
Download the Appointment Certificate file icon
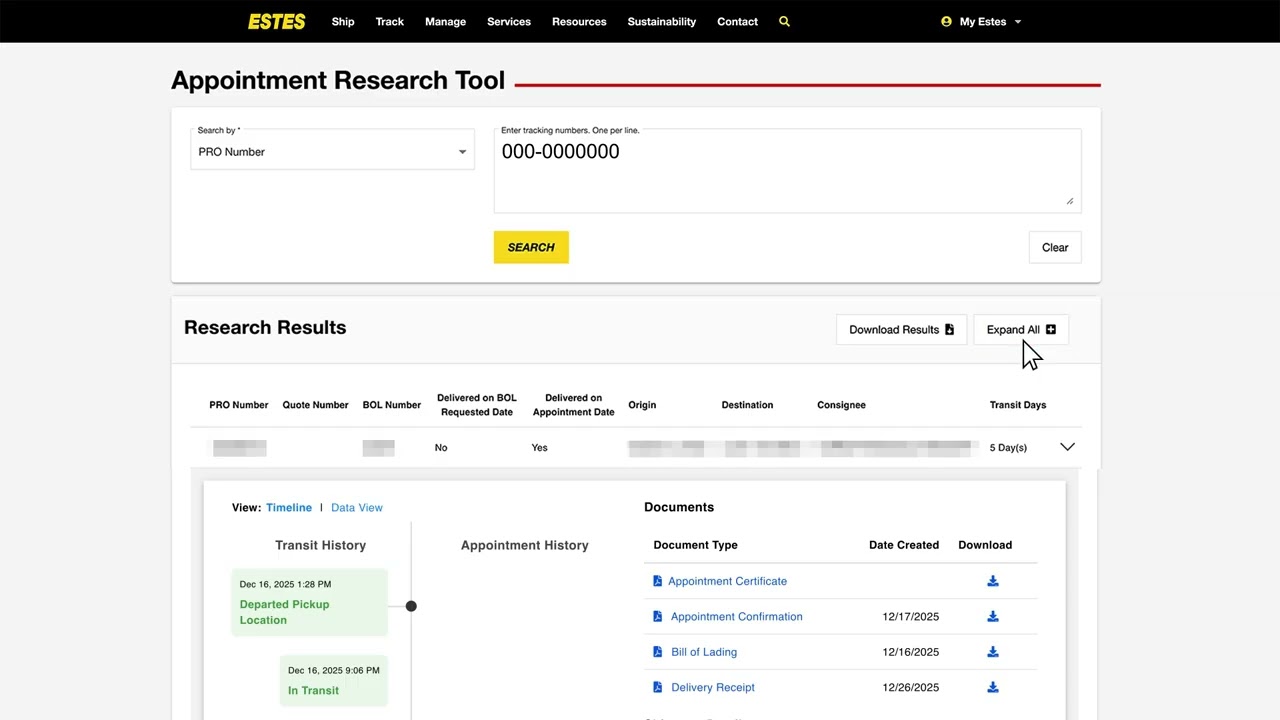[993, 581]
